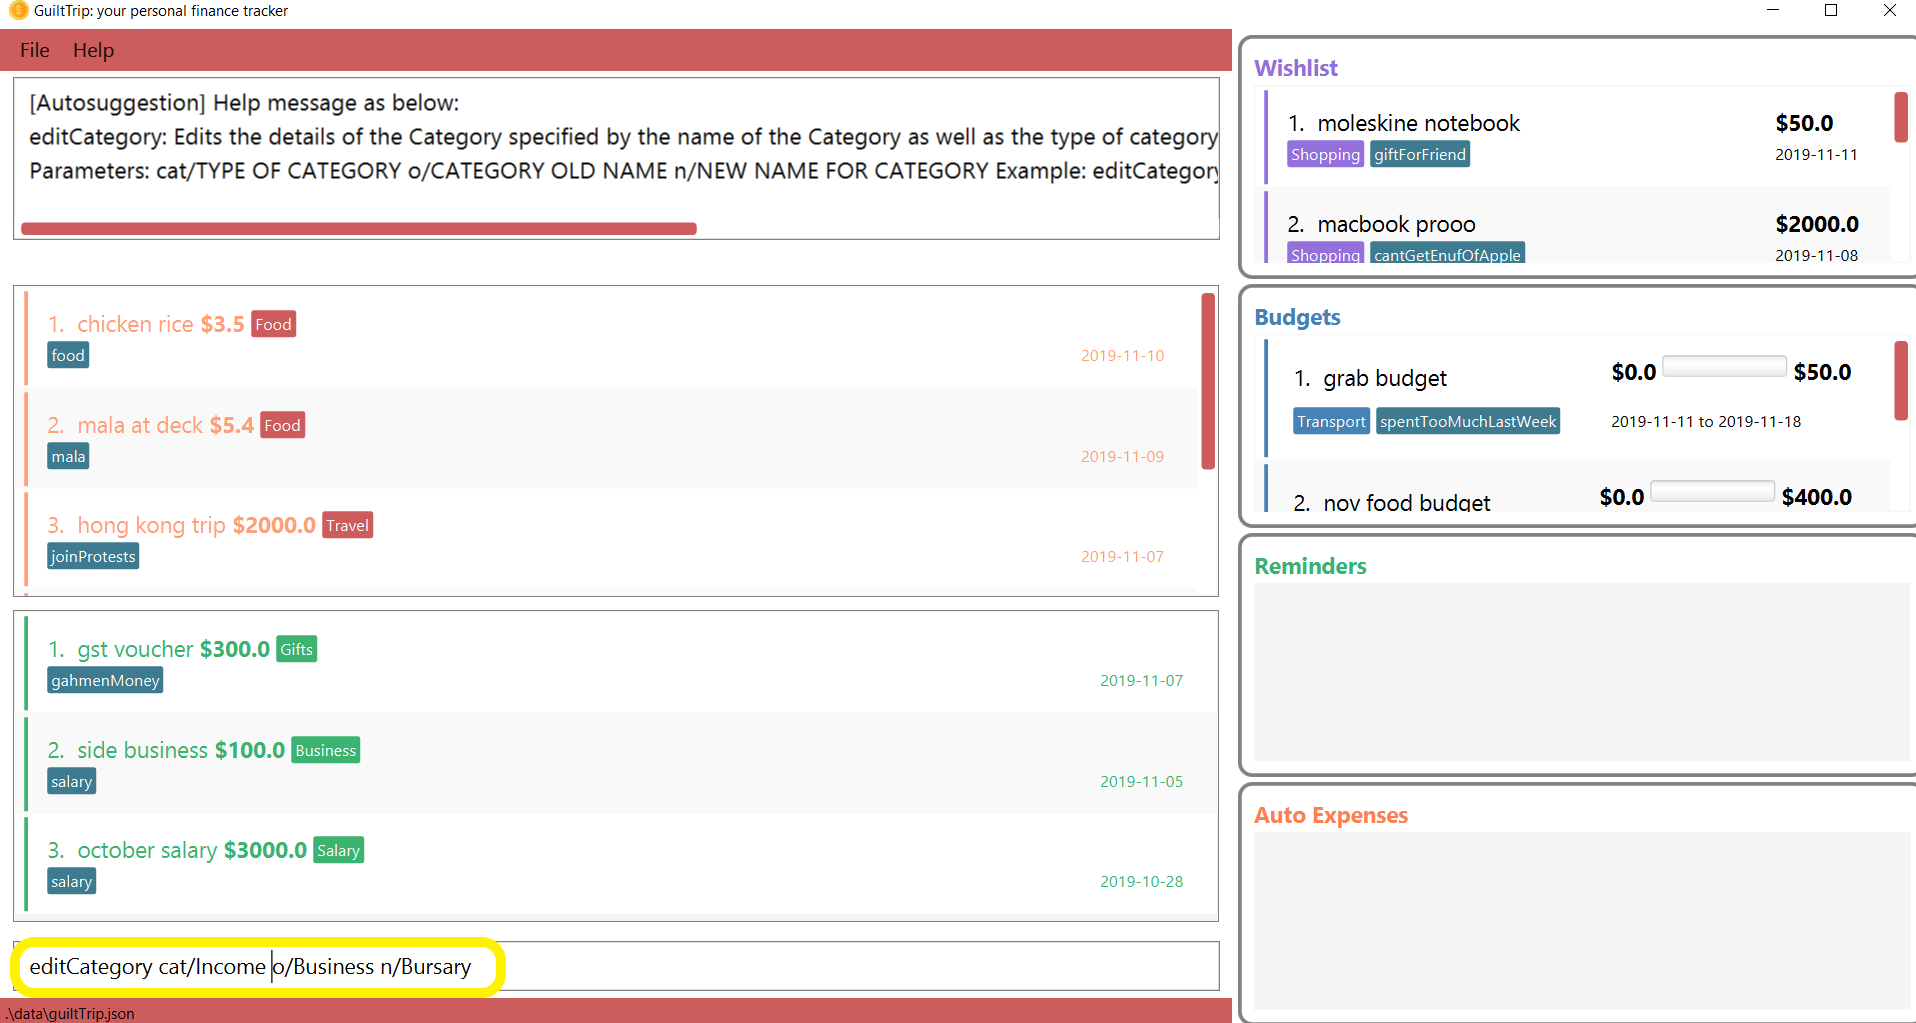Click the horizontal scrollbar in the result box

(358, 229)
